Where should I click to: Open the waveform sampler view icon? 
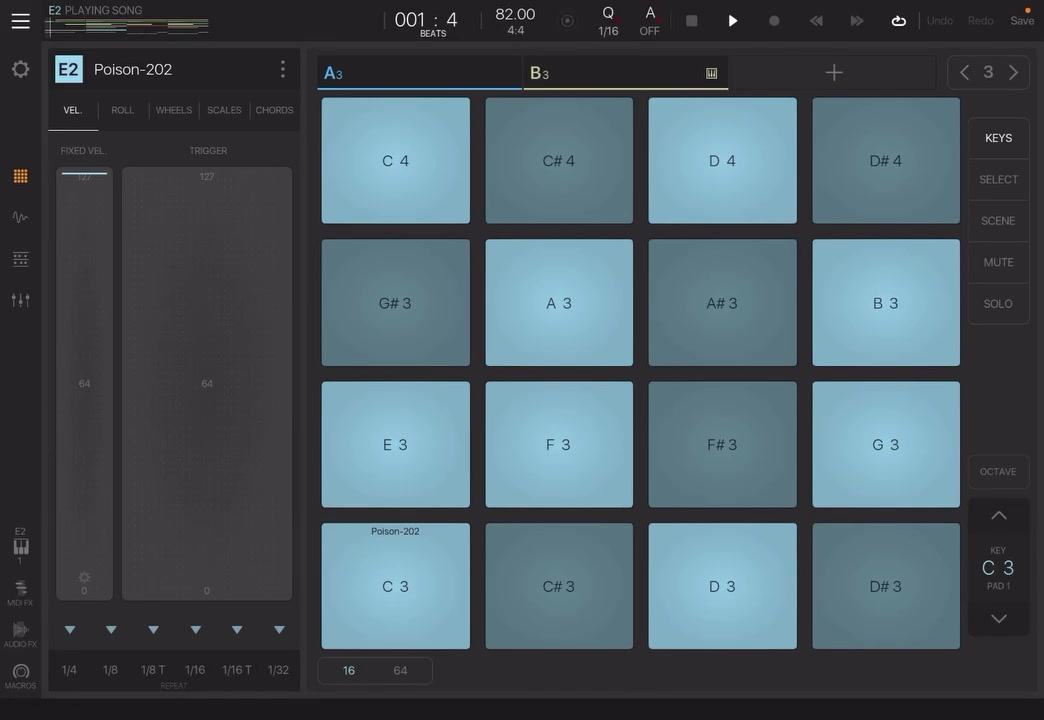(21, 217)
